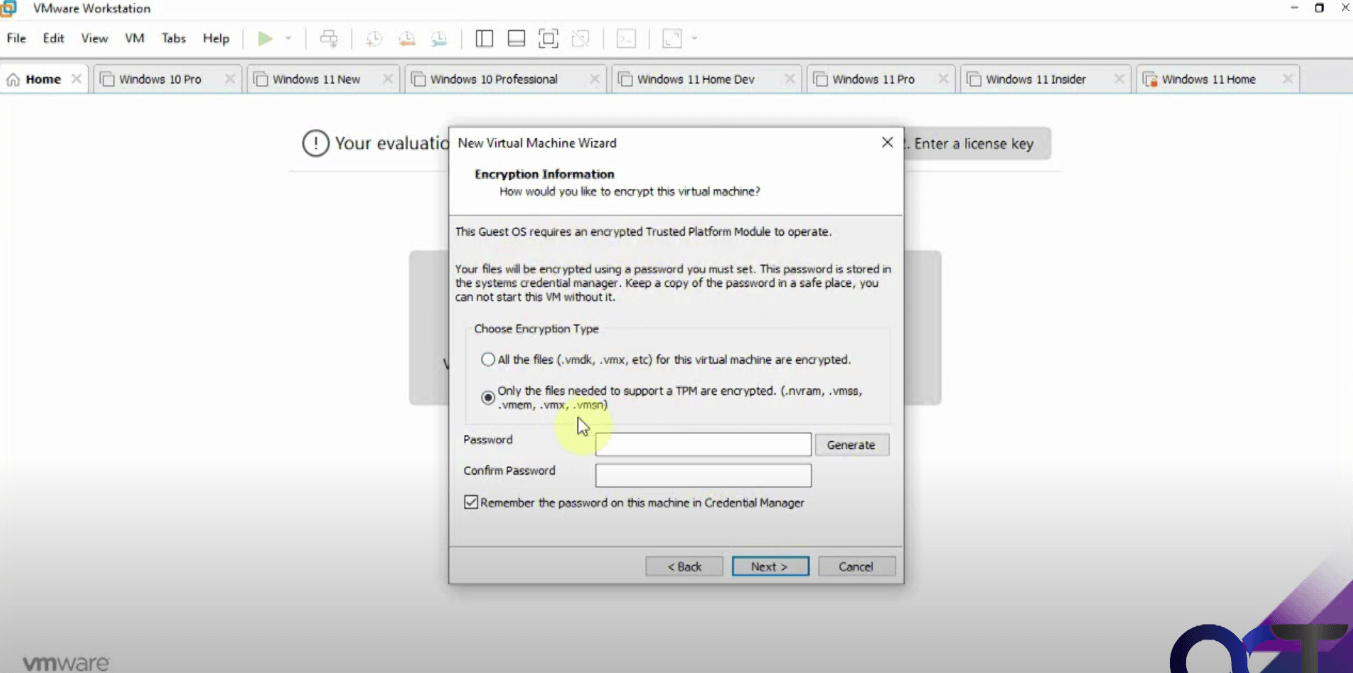Screen dimensions: 1353x673
Task: Enter full screen mode with the toolbar icon
Action: pyautogui.click(x=548, y=38)
